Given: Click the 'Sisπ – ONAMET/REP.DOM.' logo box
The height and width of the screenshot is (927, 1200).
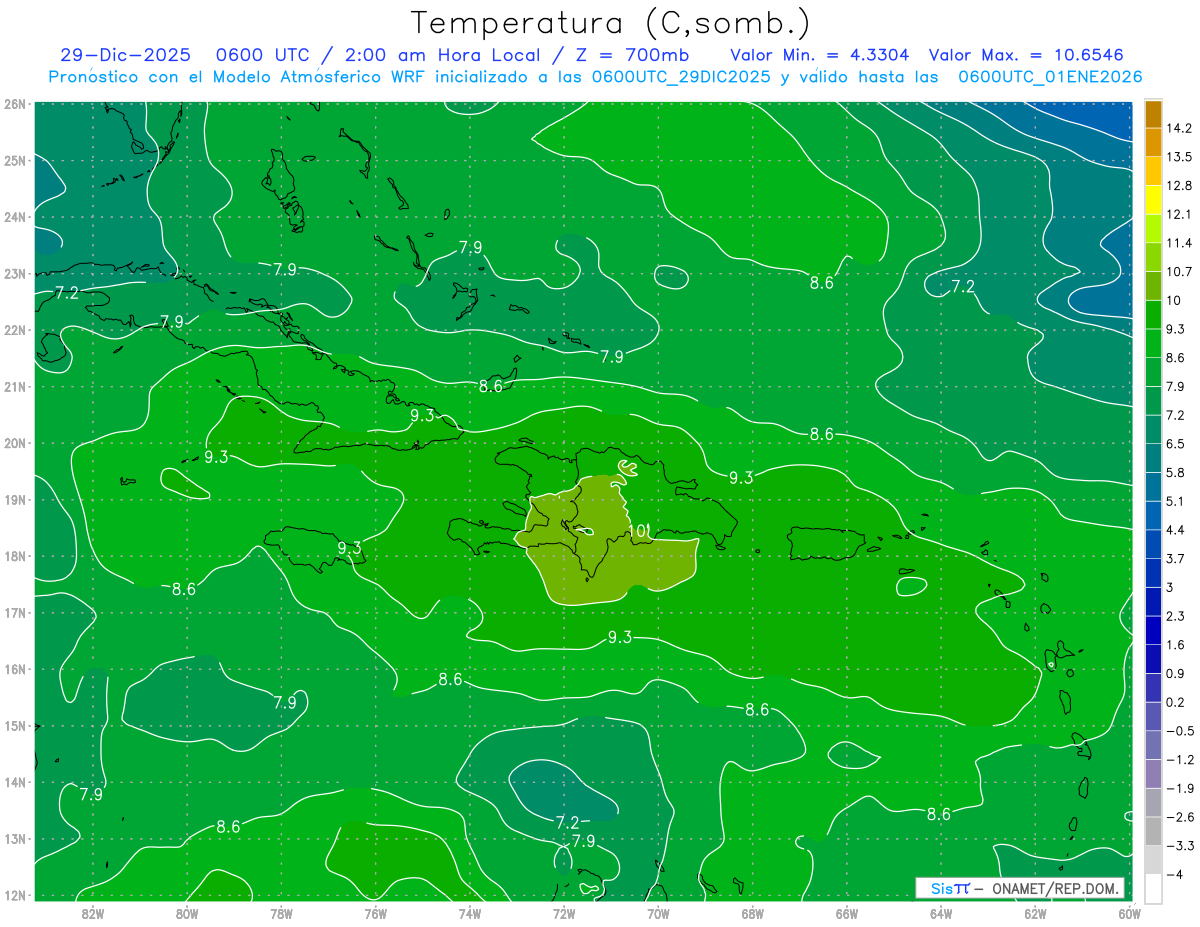Looking at the screenshot, I should [1020, 888].
